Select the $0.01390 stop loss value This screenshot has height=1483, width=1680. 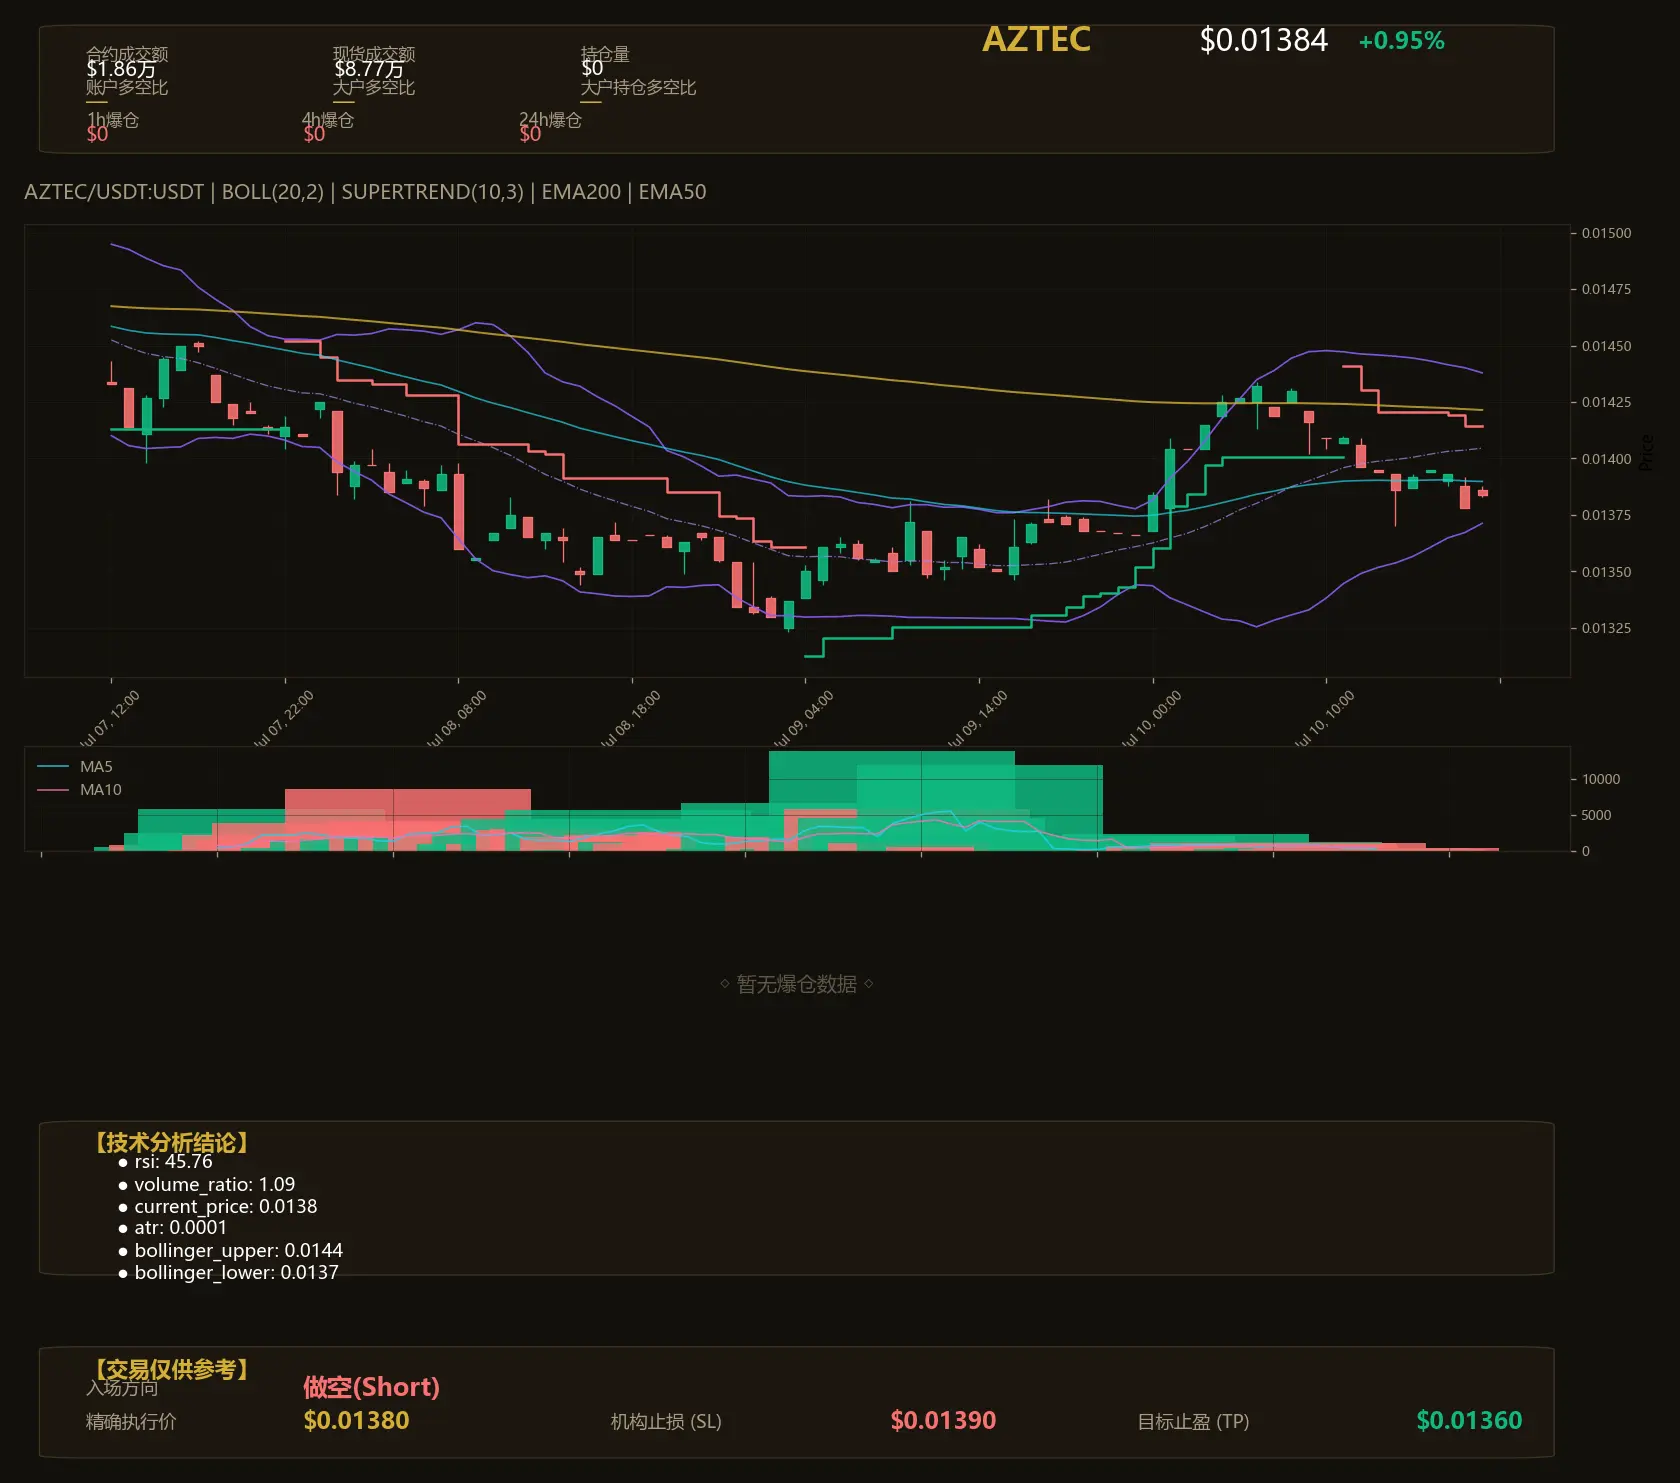[943, 1421]
